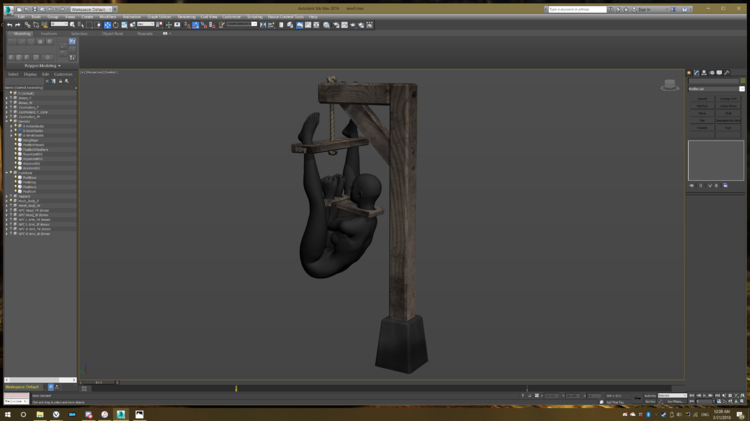Activate the Select and Rotate tool

[116, 25]
